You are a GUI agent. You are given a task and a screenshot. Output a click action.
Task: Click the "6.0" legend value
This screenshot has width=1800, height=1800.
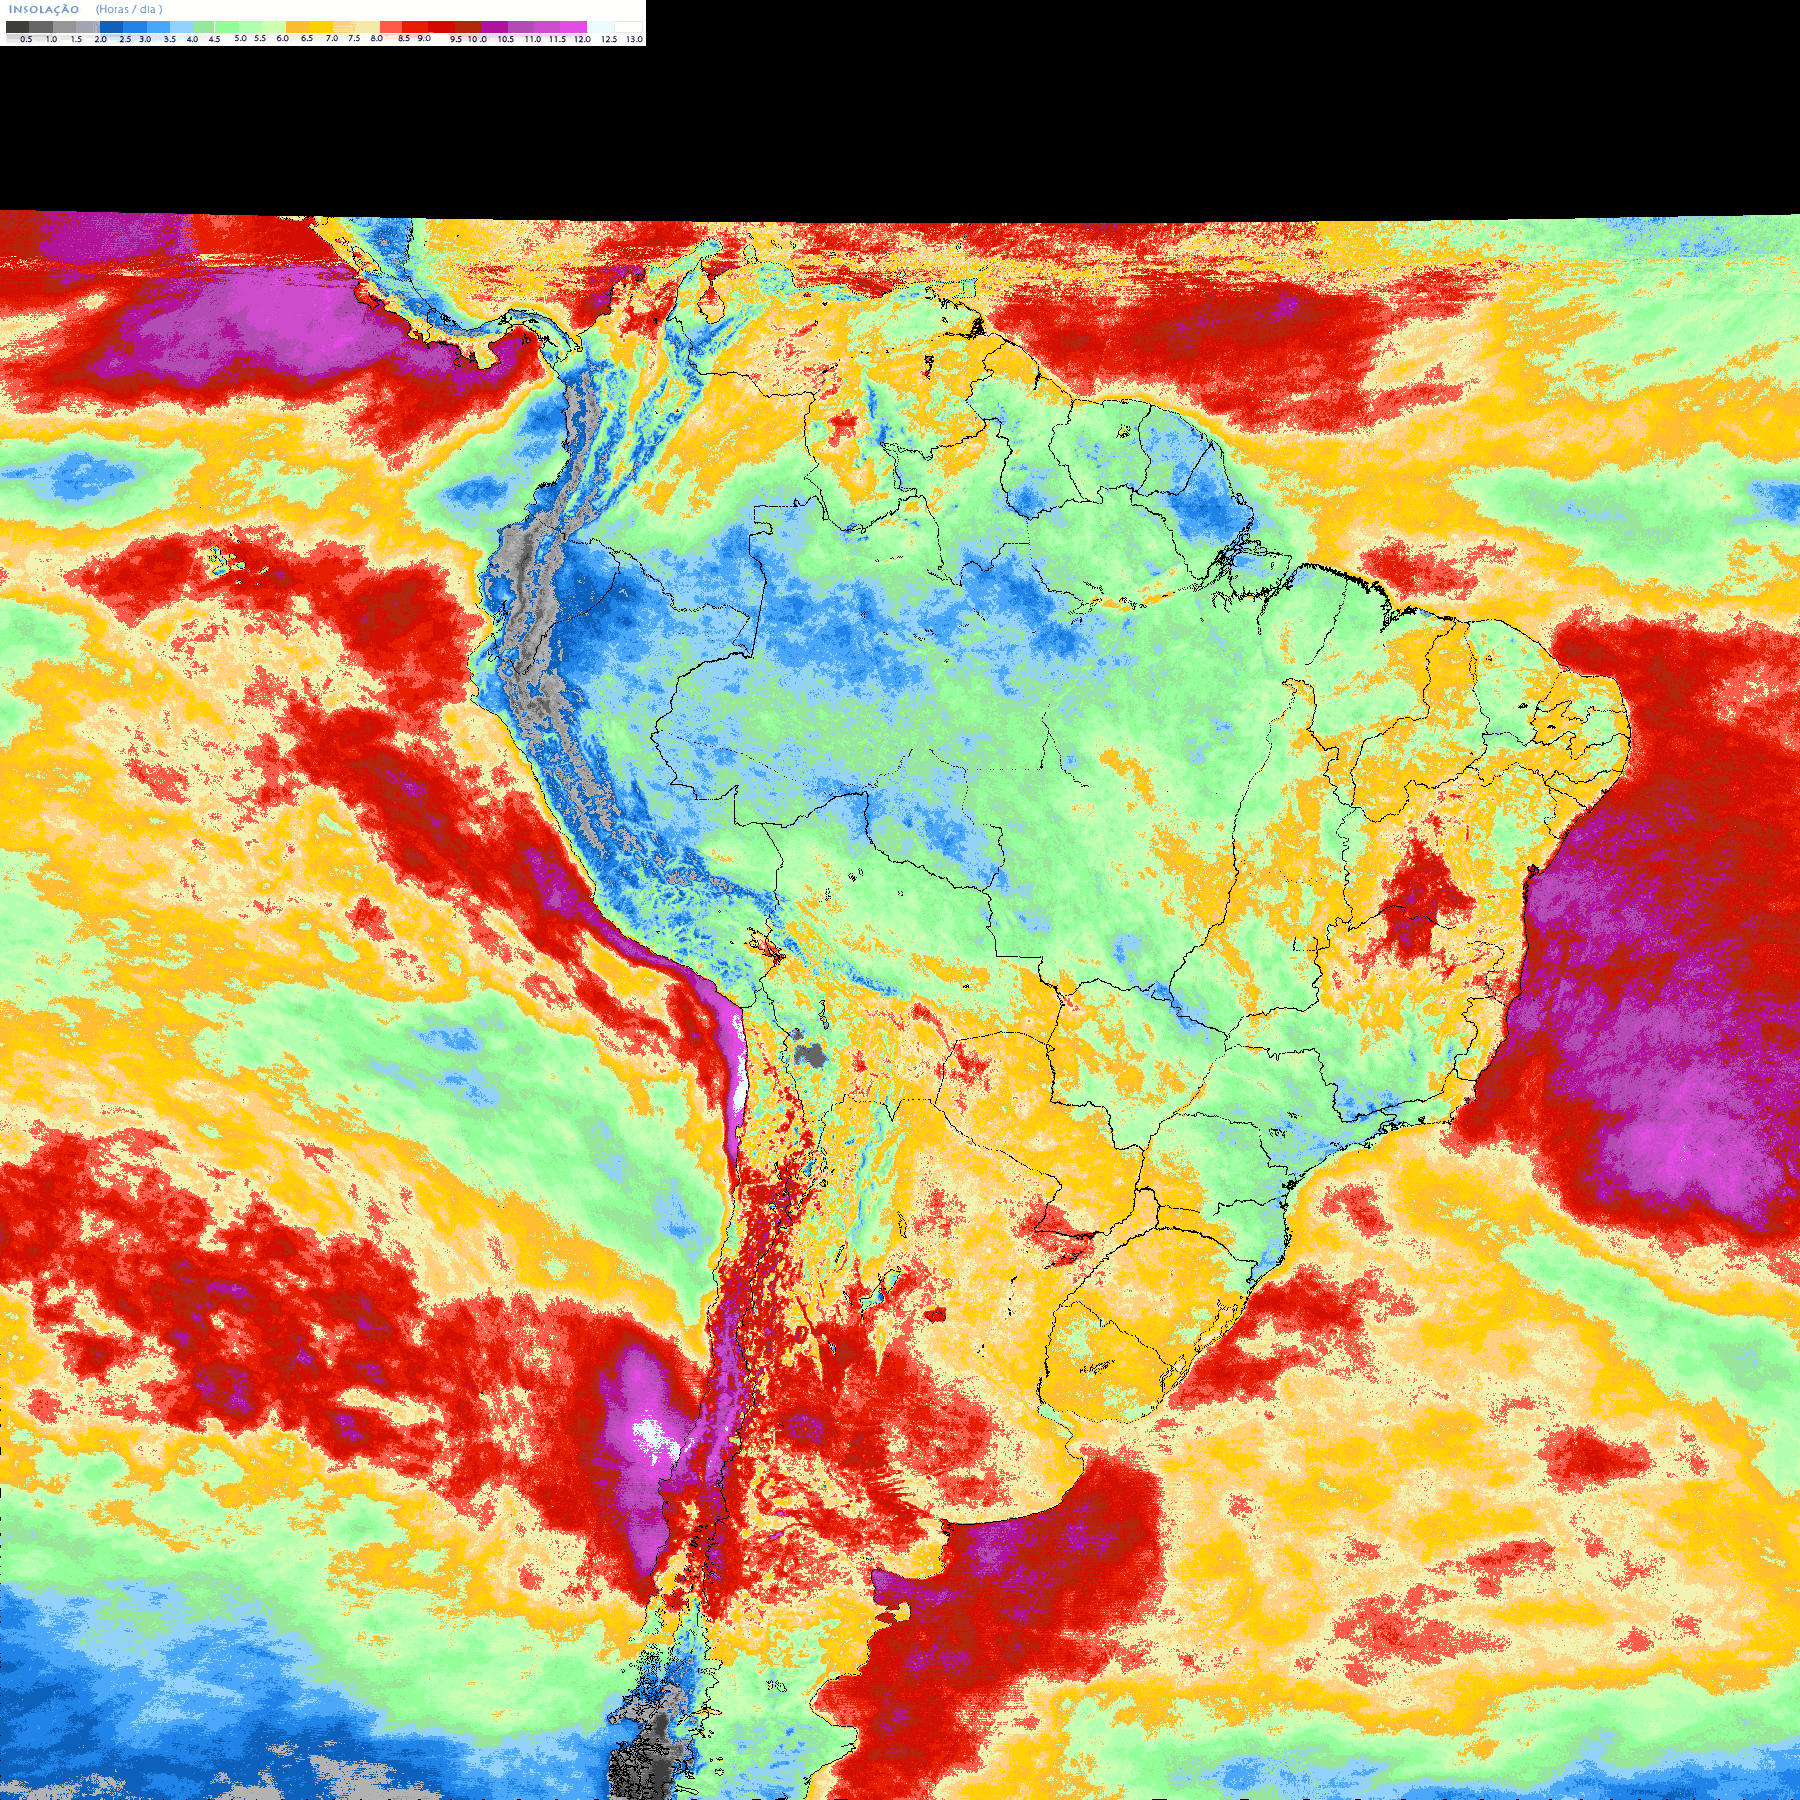point(282,38)
